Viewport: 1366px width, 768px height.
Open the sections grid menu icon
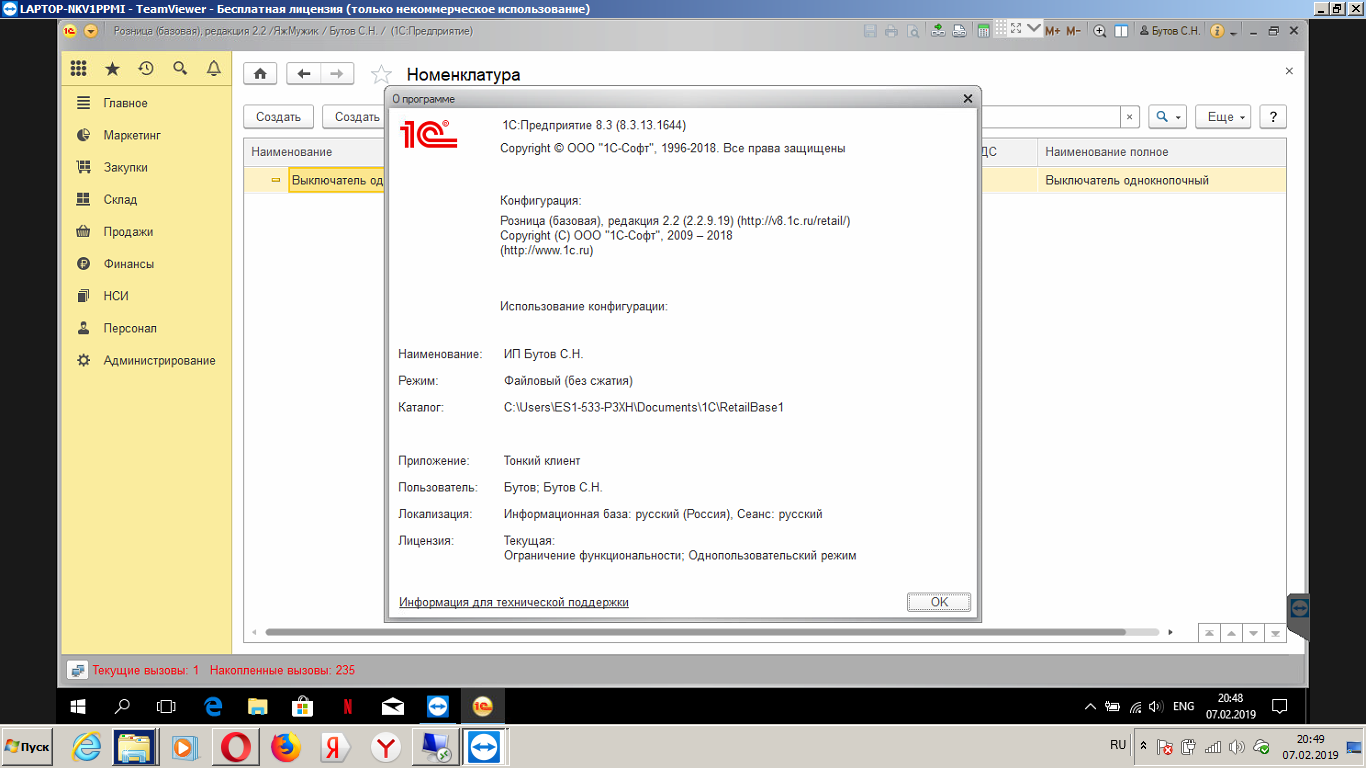79,68
